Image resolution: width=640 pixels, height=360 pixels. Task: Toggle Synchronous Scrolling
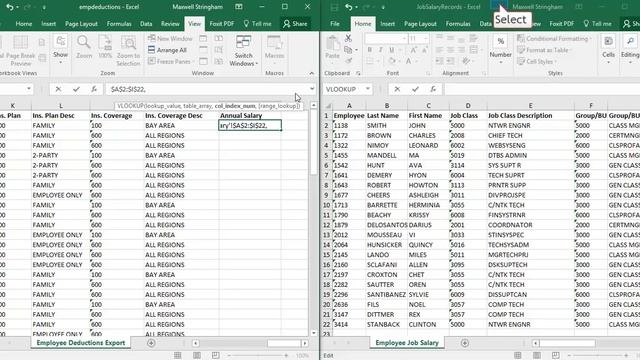pos(219,50)
